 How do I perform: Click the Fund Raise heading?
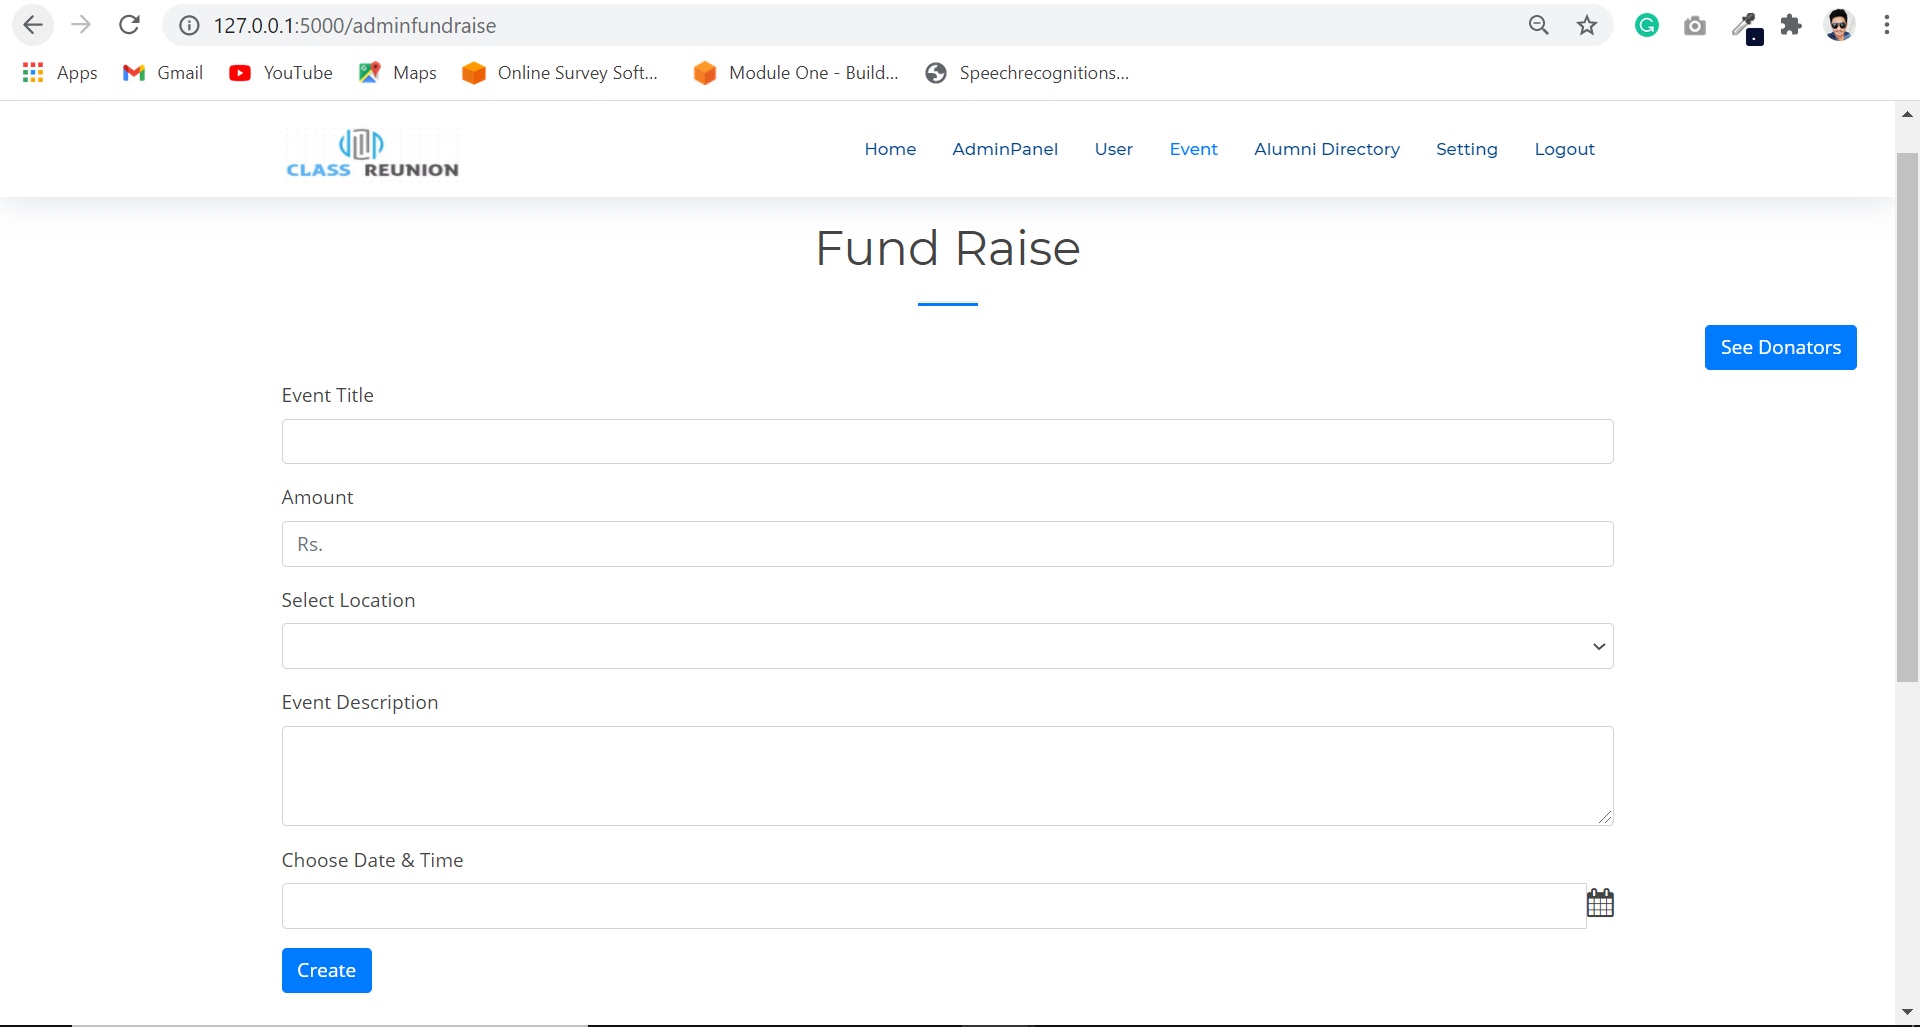(947, 248)
